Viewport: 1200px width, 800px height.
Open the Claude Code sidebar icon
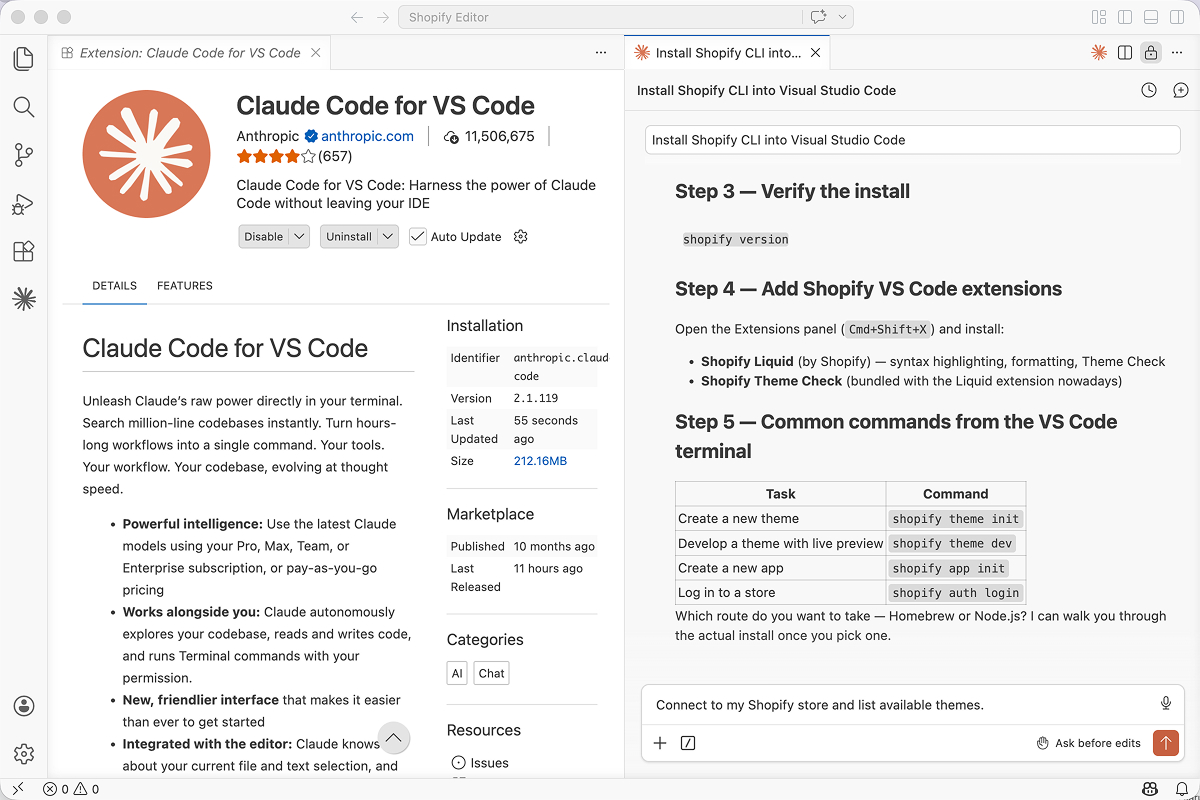(x=24, y=298)
